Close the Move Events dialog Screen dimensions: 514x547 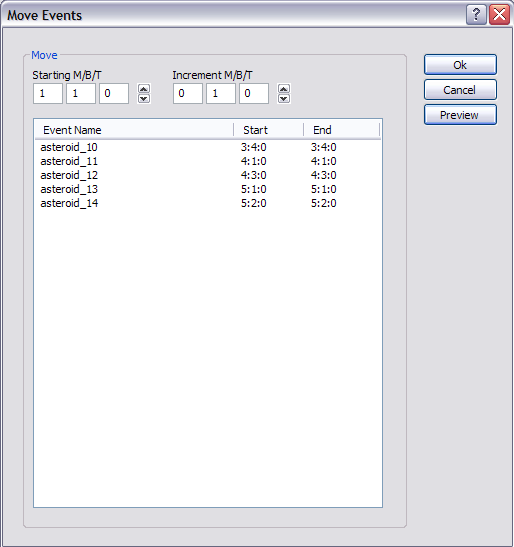(x=499, y=15)
